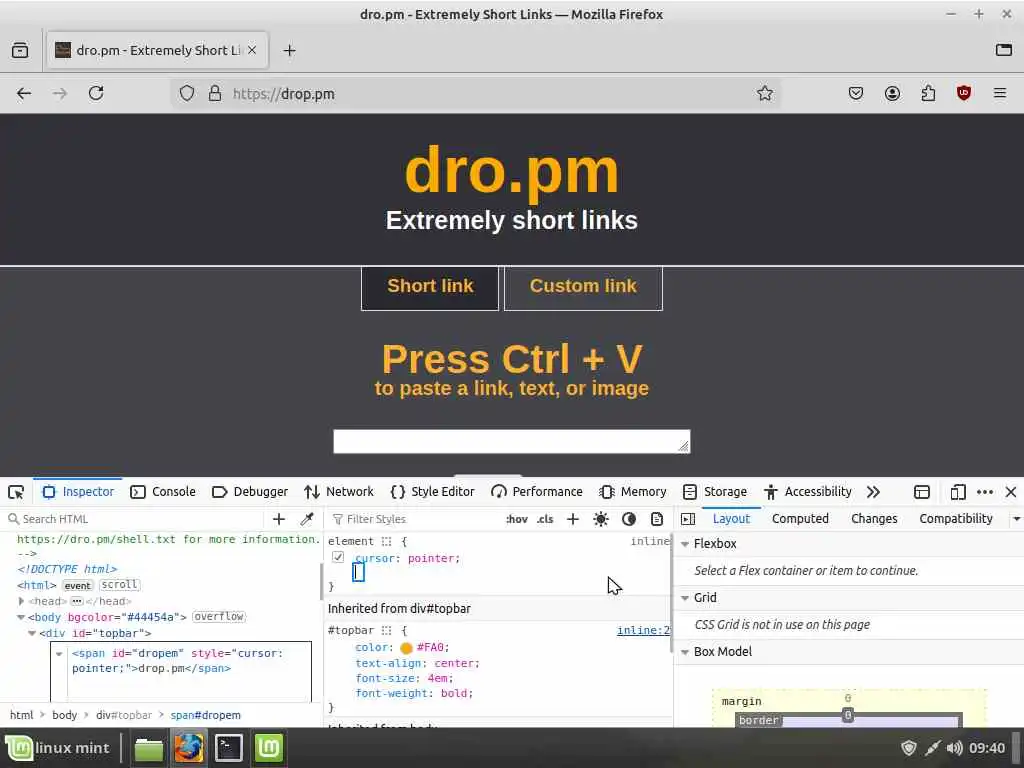Toggle the :hov pseudo-class panel
The height and width of the screenshot is (768, 1024).
[517, 519]
